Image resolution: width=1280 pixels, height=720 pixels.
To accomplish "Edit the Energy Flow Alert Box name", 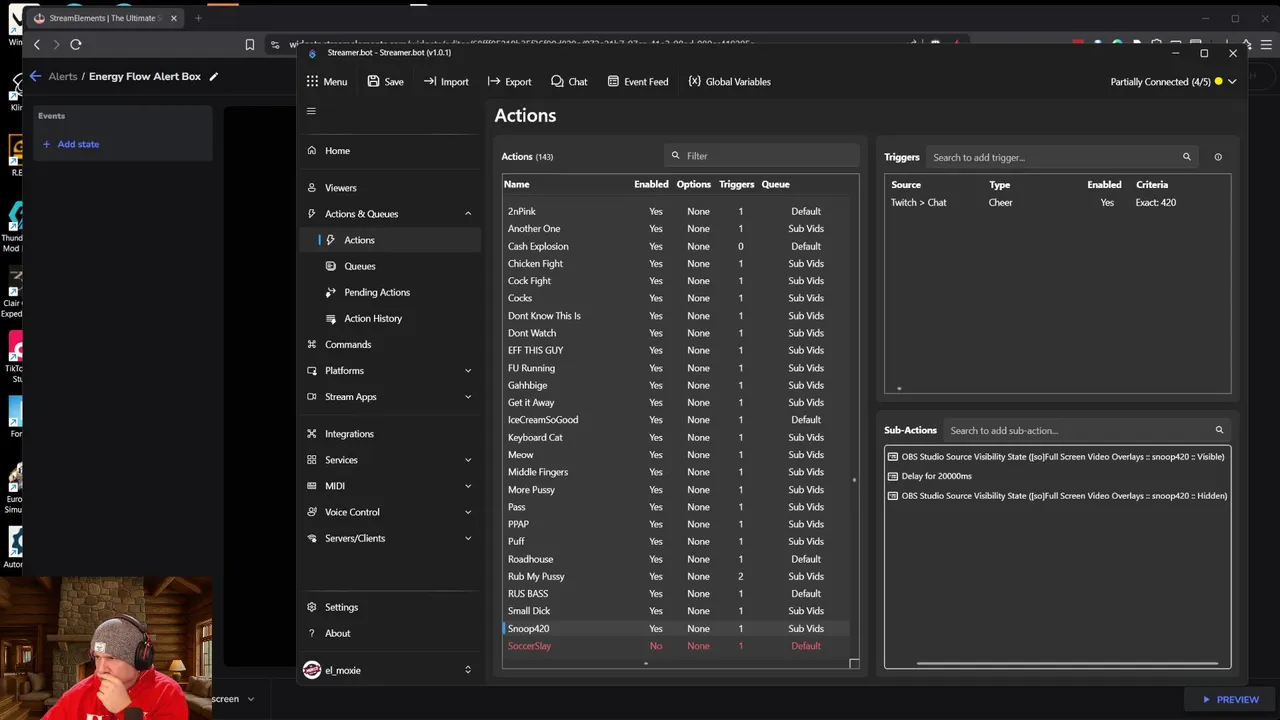I will tap(213, 77).
